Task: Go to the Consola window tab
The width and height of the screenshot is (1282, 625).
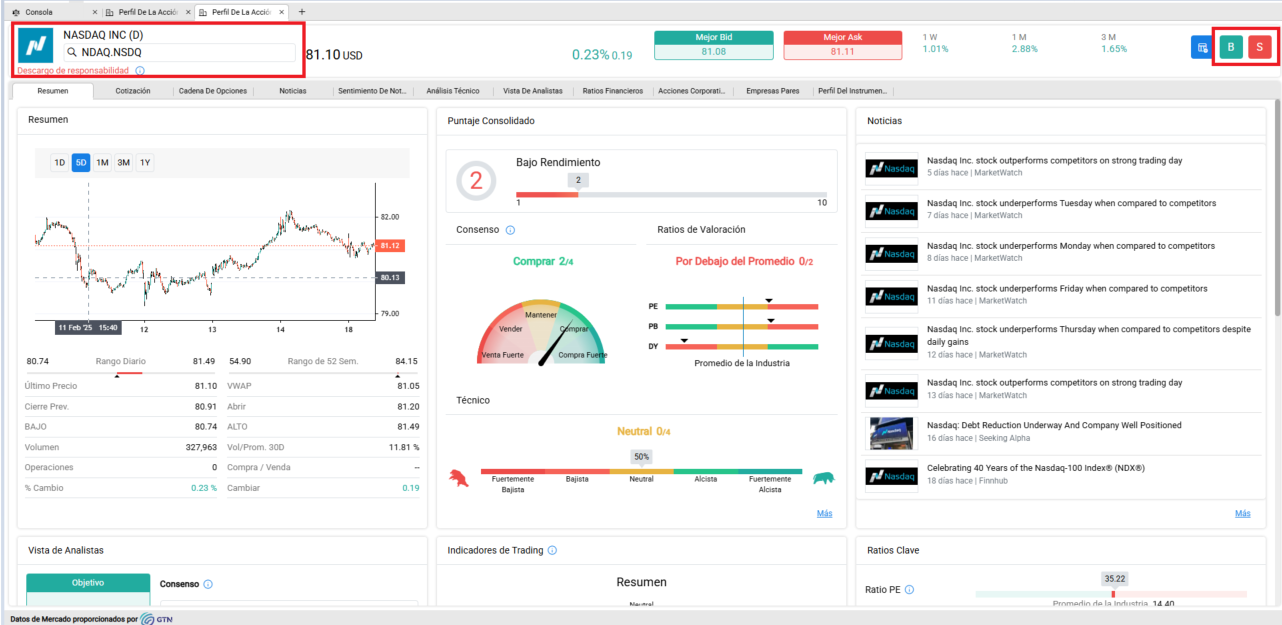Action: pos(40,12)
